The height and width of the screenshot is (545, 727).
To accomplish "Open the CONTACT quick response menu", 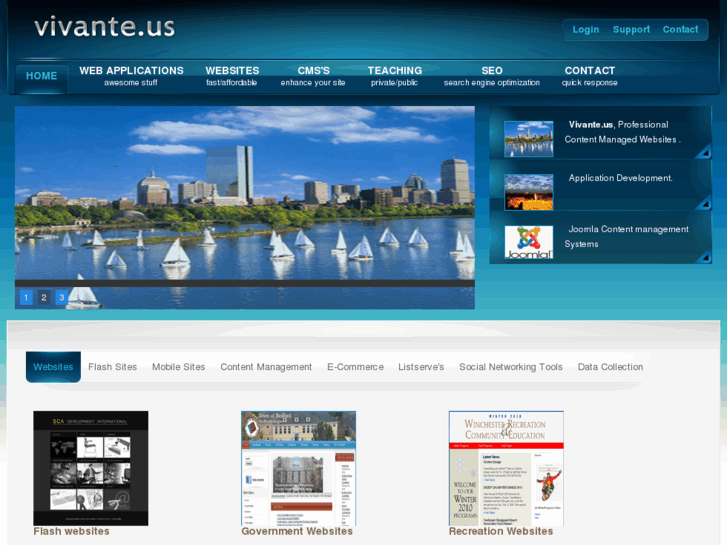I will [x=589, y=76].
